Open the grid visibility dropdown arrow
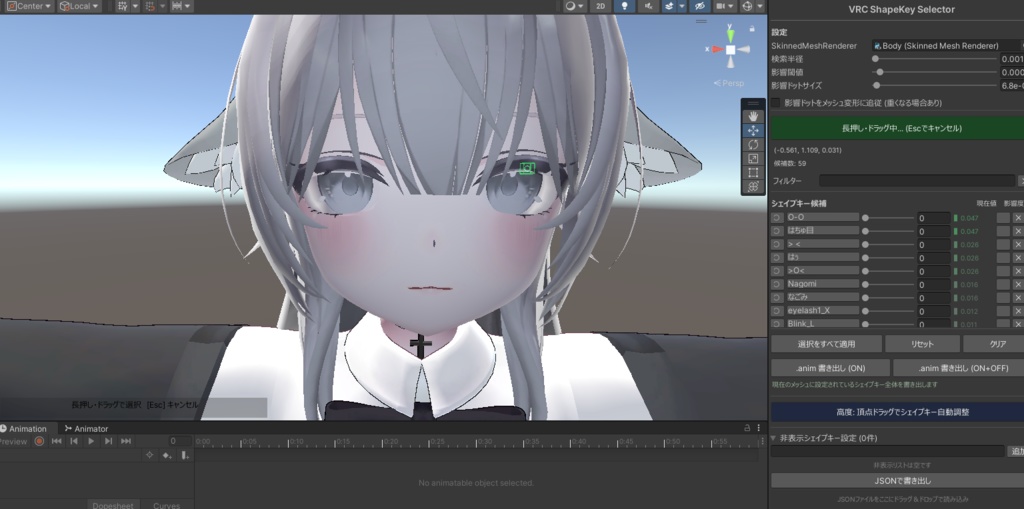Screen dimensions: 1024x509 [135, 6]
